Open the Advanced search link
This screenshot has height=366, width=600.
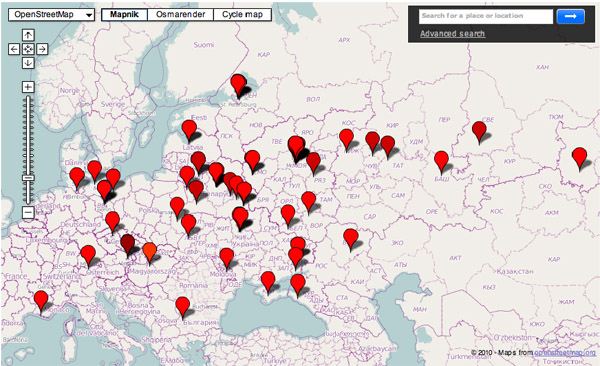(x=452, y=34)
